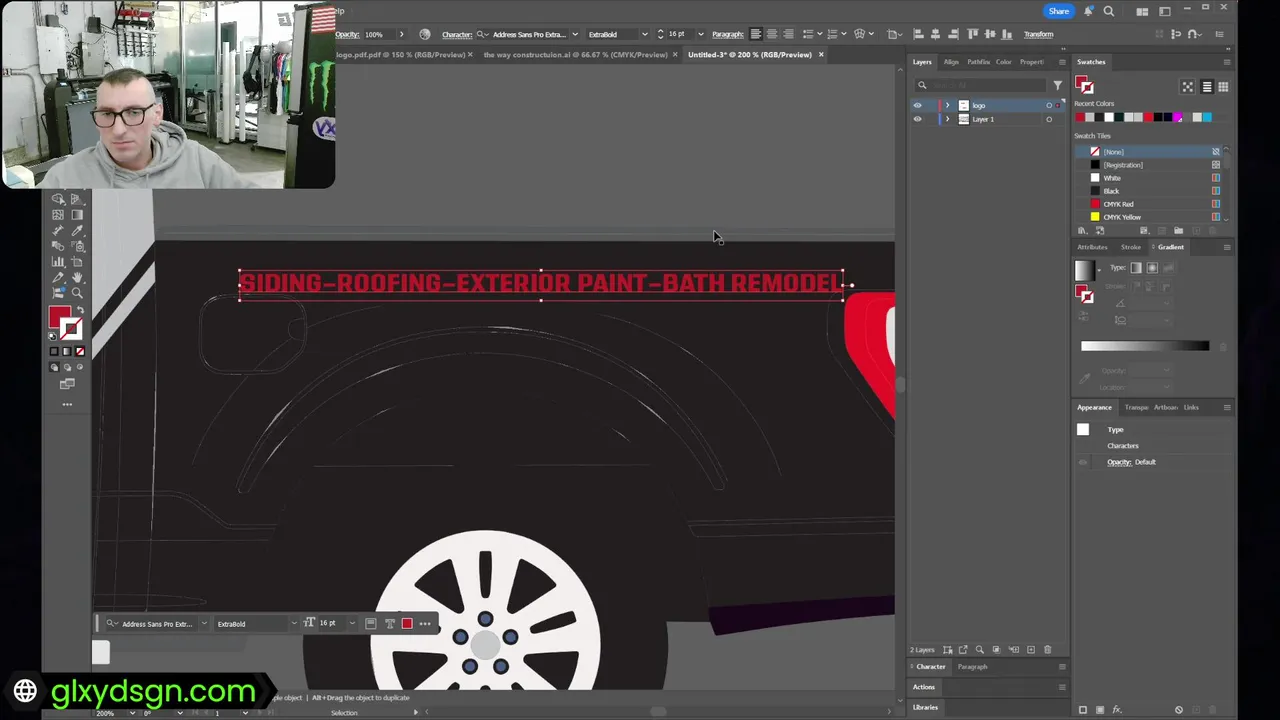
Task: Expand the logo layer contents
Action: tap(947, 105)
